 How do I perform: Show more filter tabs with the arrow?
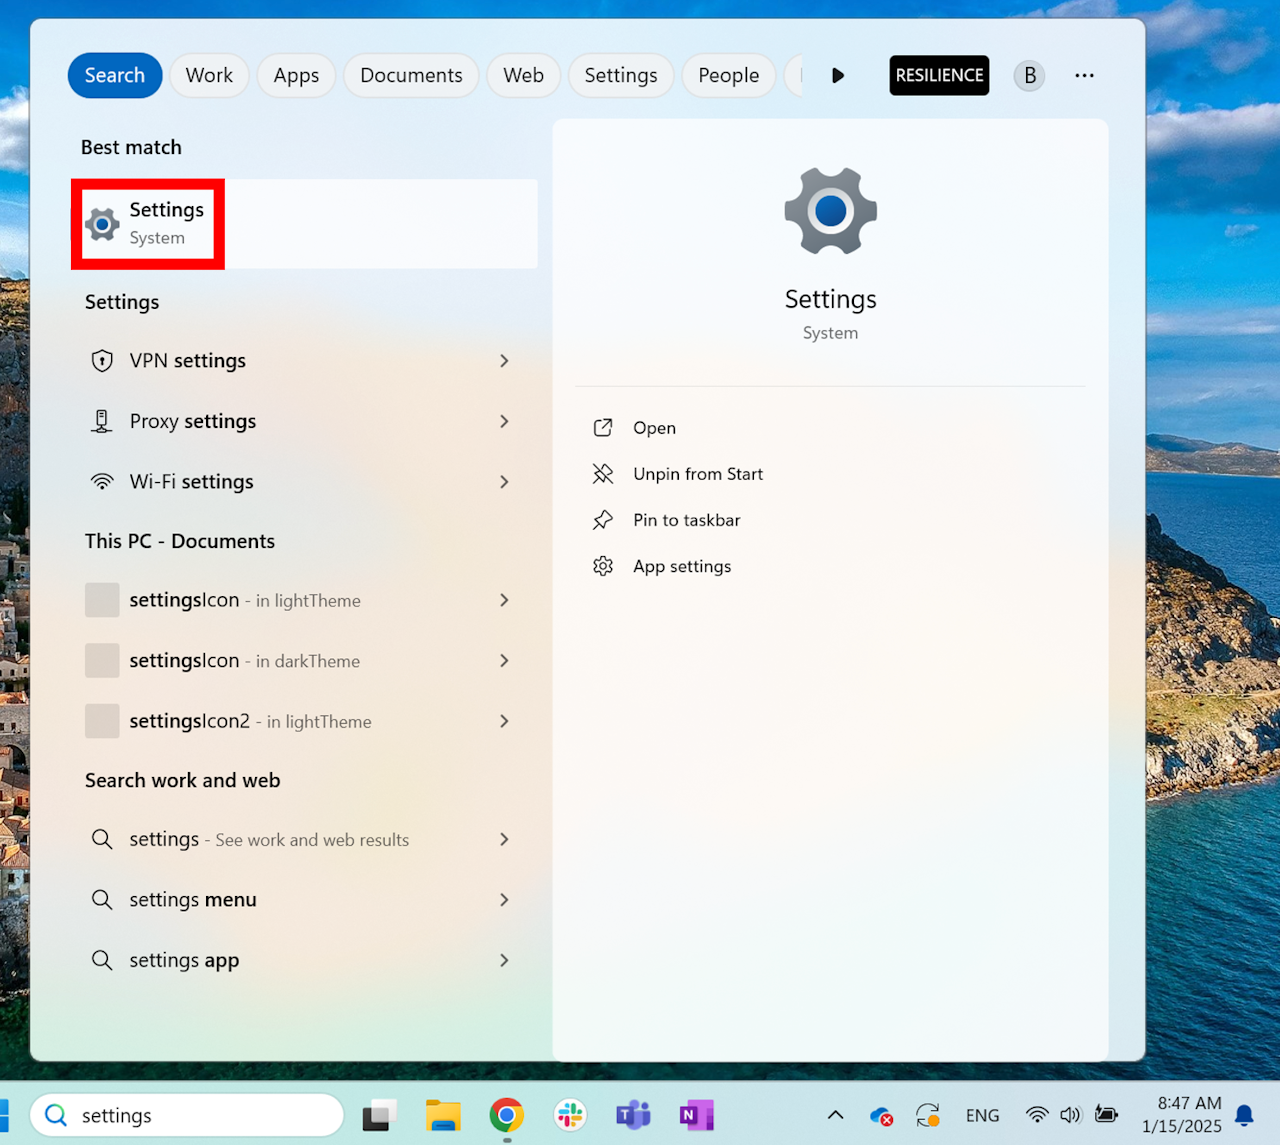(838, 75)
